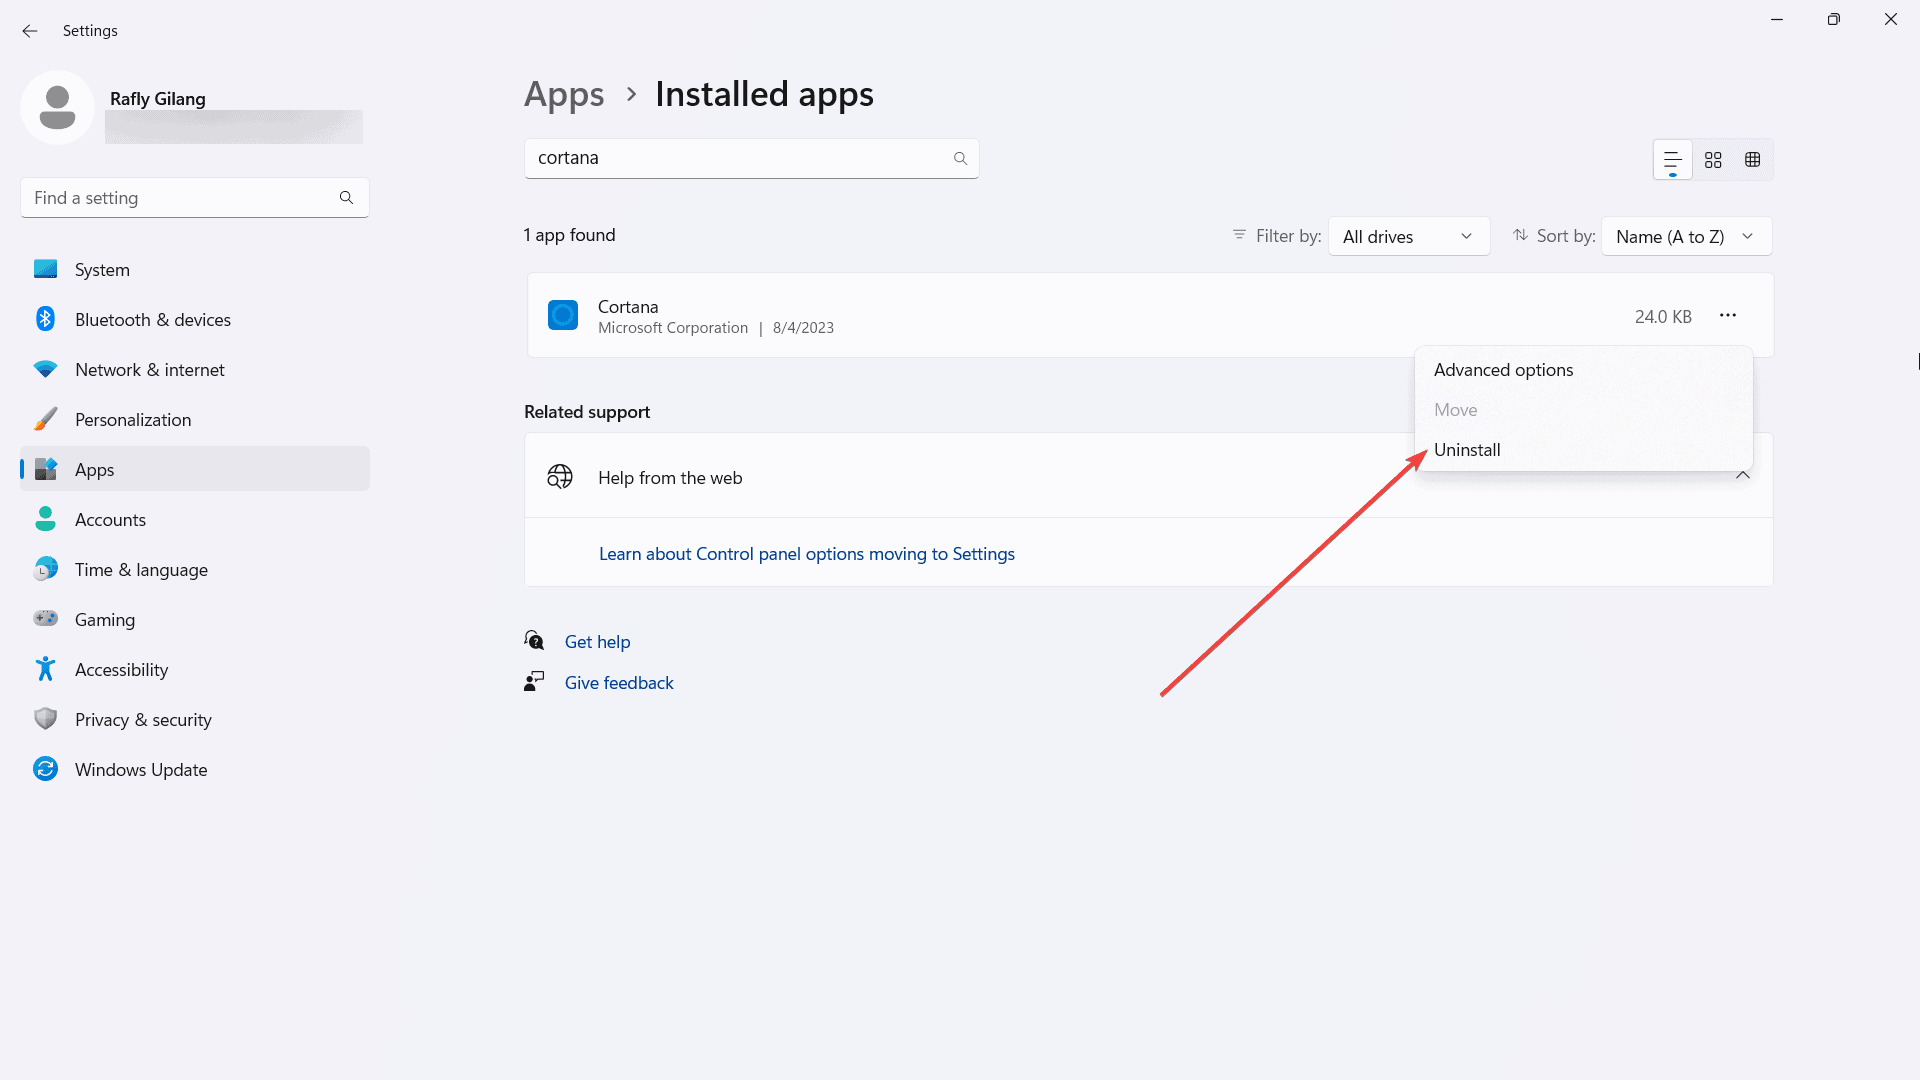Click the Installed apps heading
Image resolution: width=1920 pixels, height=1080 pixels.
(x=764, y=95)
